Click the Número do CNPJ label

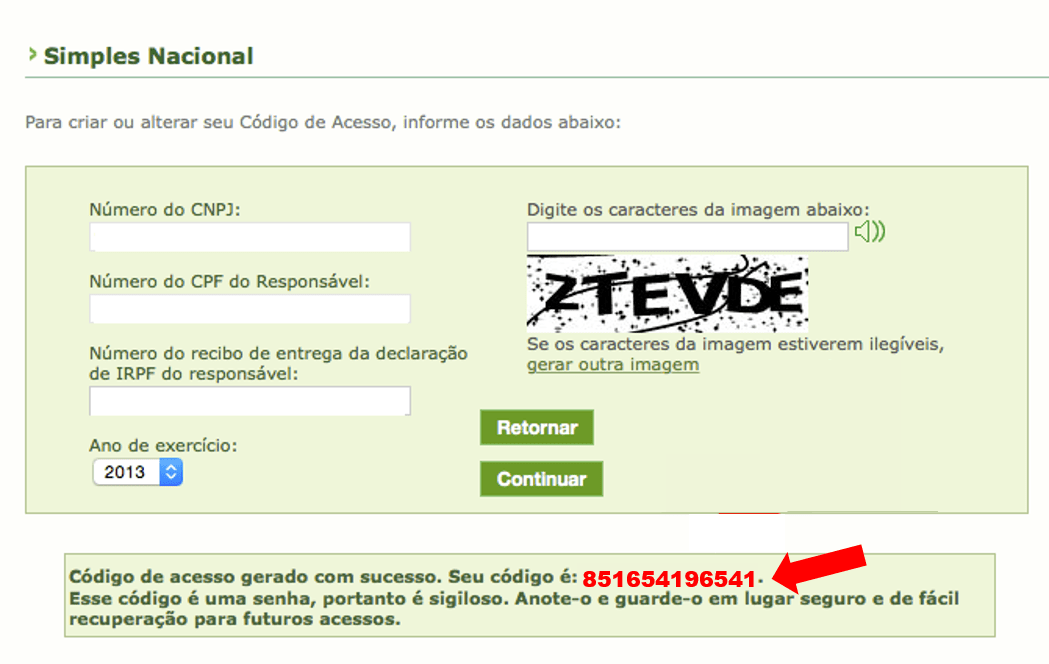(x=165, y=210)
